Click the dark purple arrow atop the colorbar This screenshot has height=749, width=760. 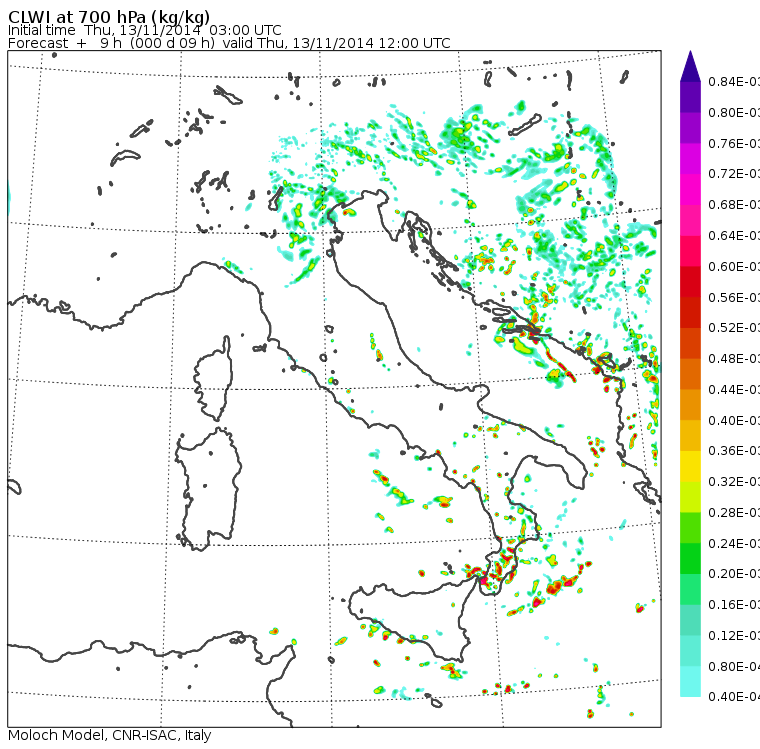pyautogui.click(x=690, y=66)
